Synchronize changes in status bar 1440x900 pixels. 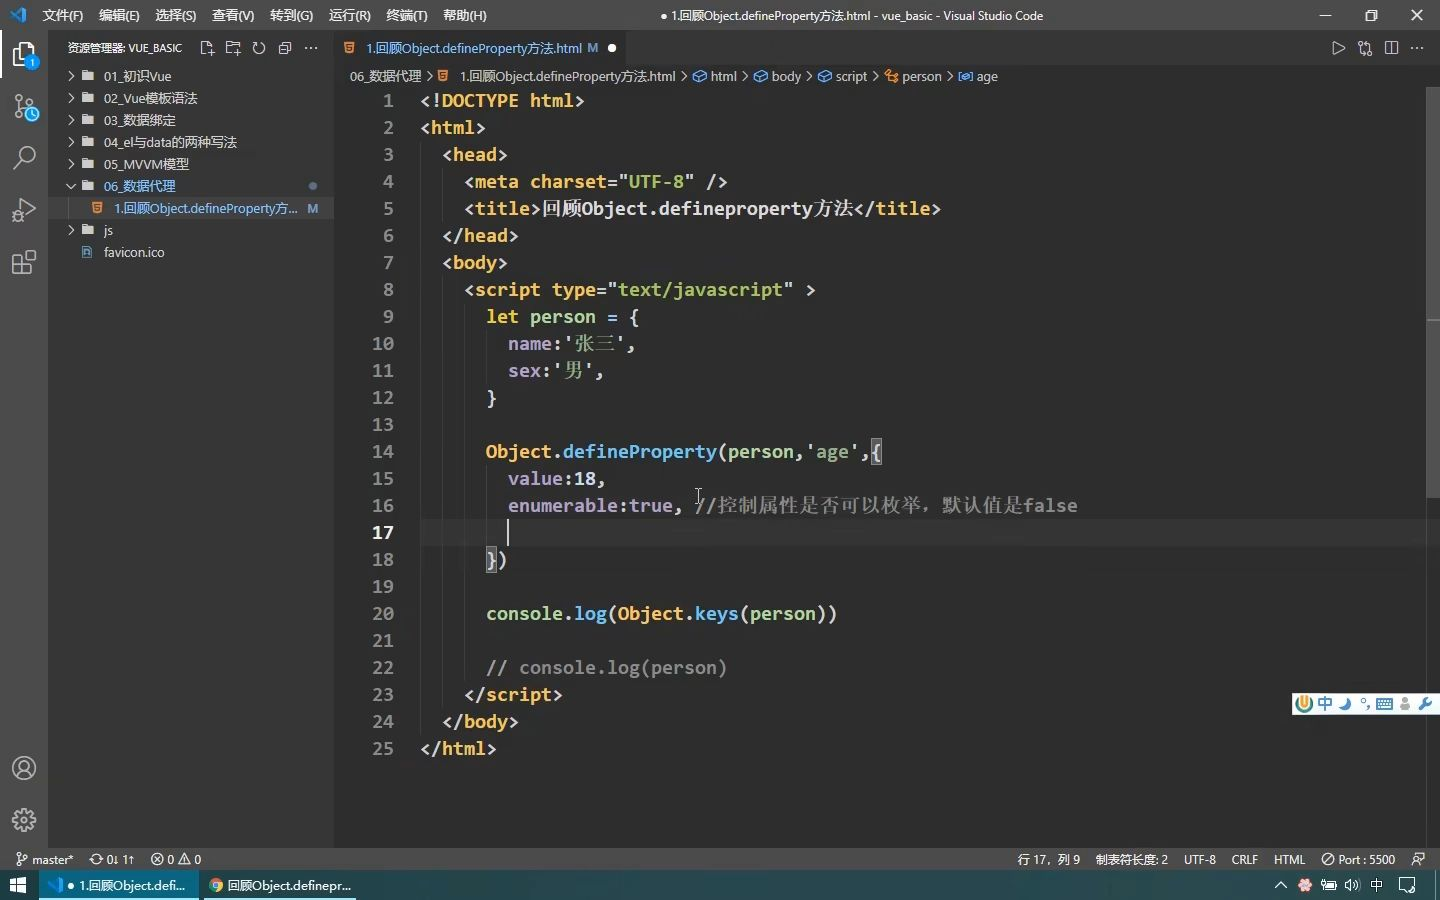(x=111, y=859)
